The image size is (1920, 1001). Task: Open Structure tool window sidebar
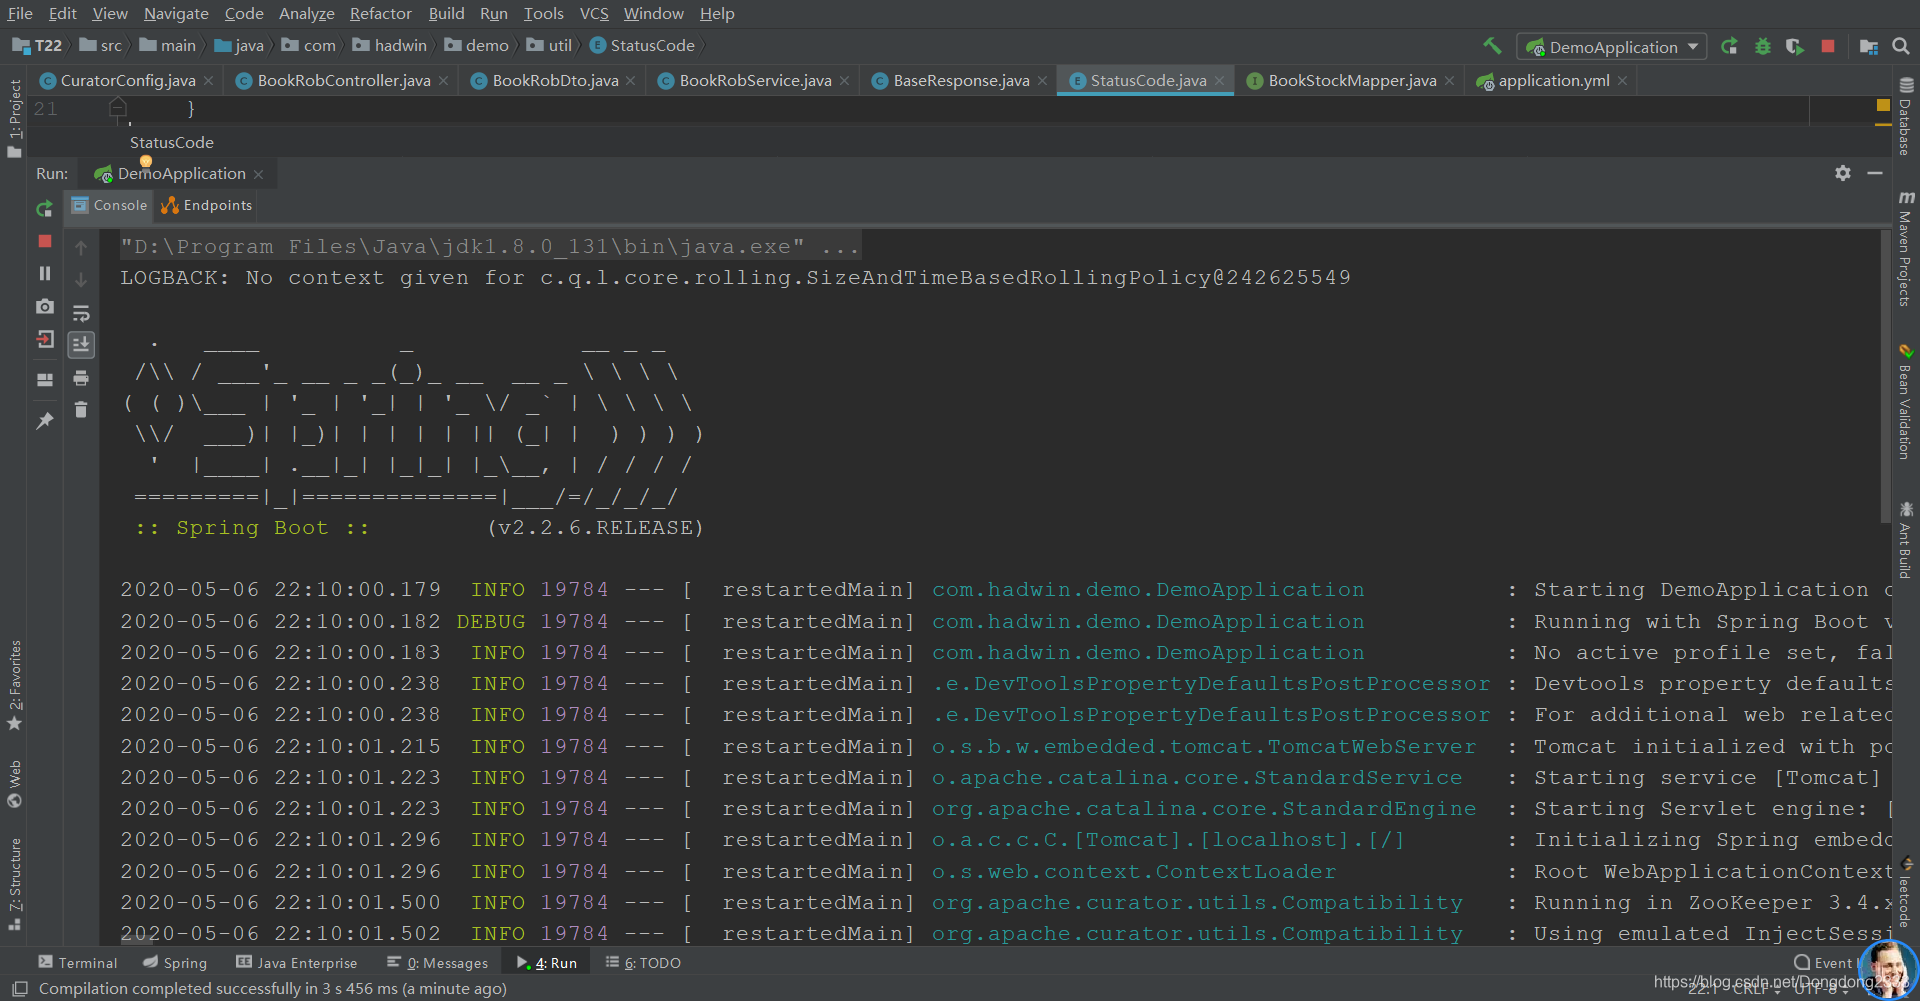[x=14, y=884]
